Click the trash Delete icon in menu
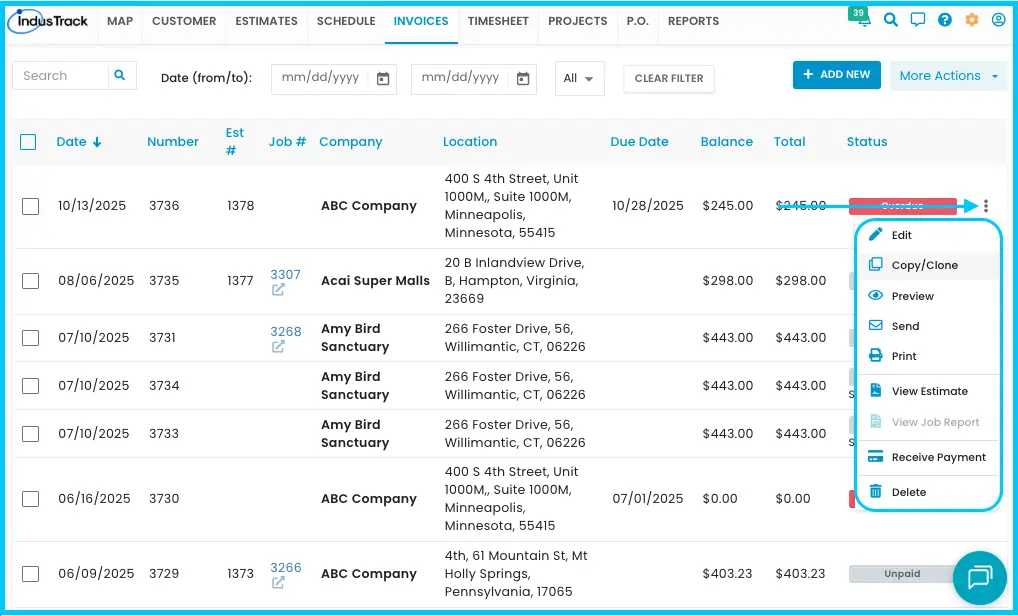 [x=875, y=491]
